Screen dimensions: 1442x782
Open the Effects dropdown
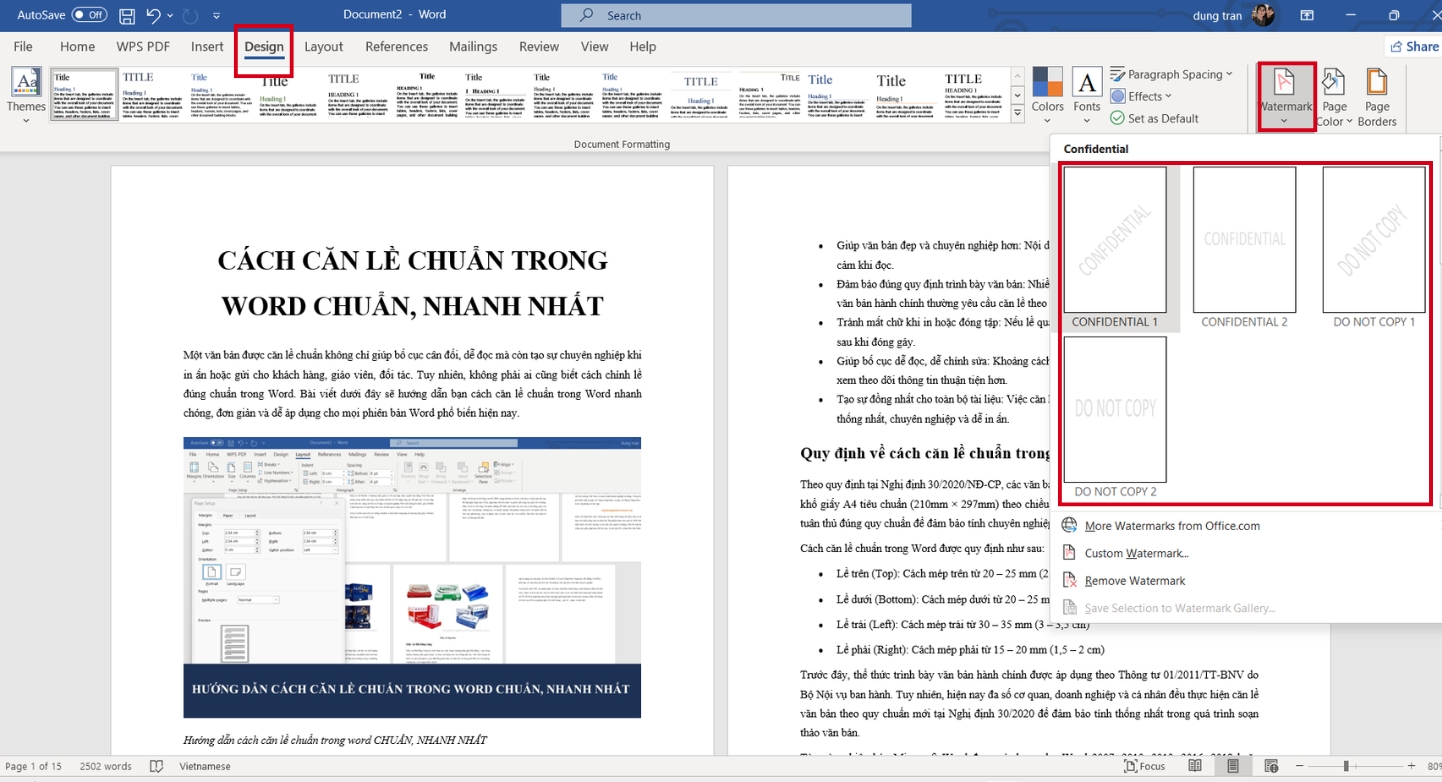1141,96
